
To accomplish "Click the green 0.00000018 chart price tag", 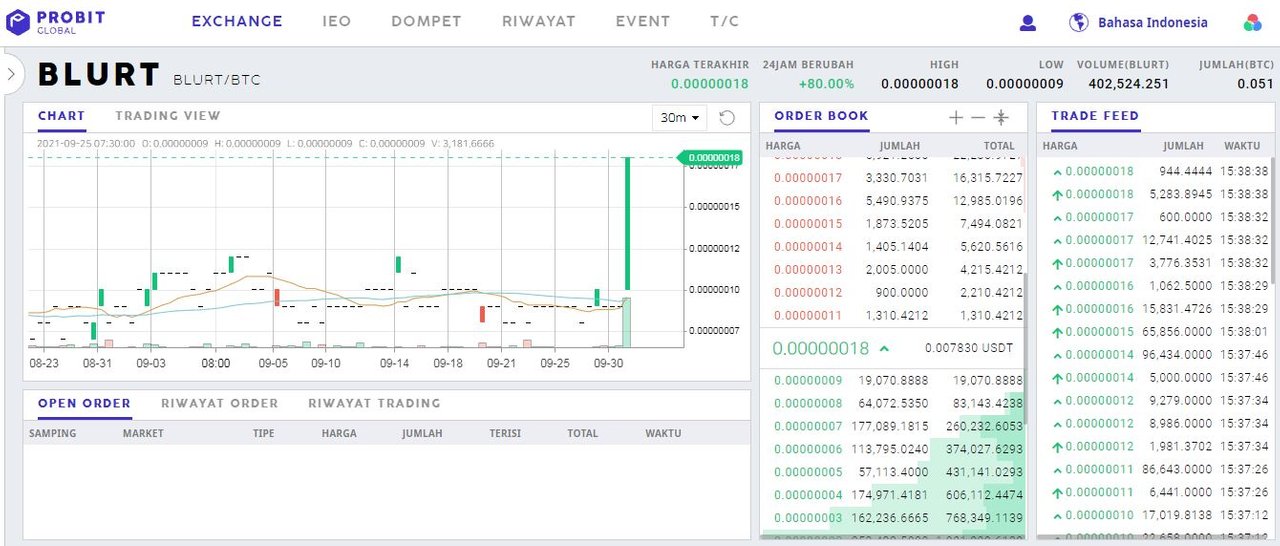I will click(x=710, y=157).
